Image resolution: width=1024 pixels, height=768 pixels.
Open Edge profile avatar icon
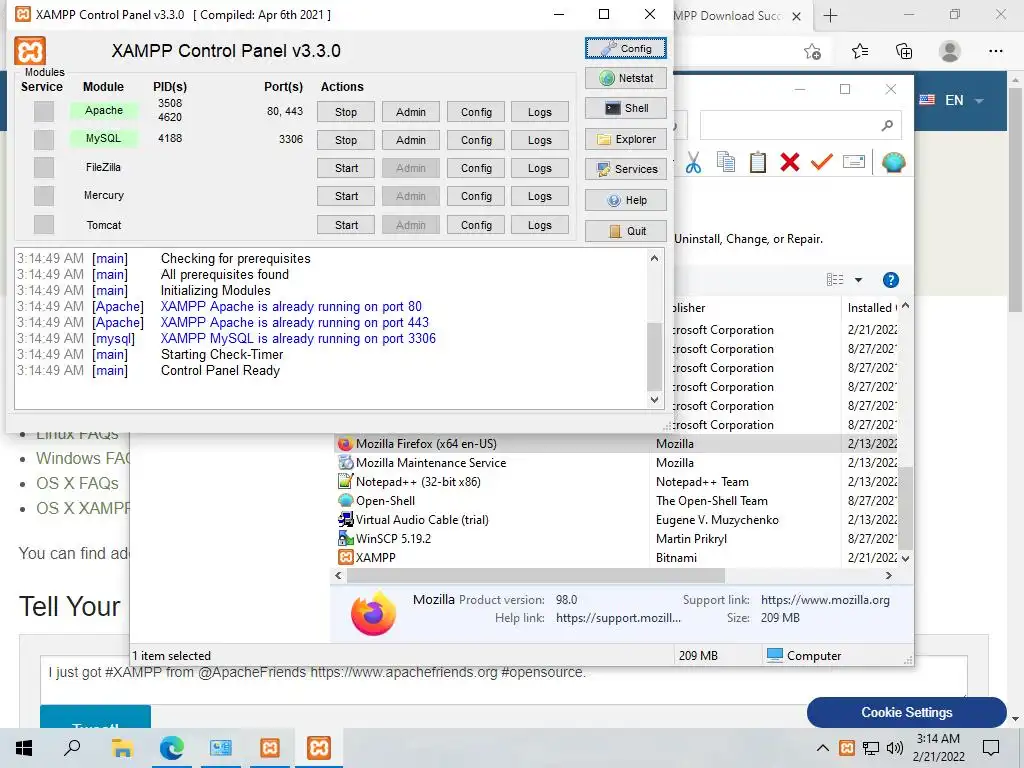(x=950, y=51)
